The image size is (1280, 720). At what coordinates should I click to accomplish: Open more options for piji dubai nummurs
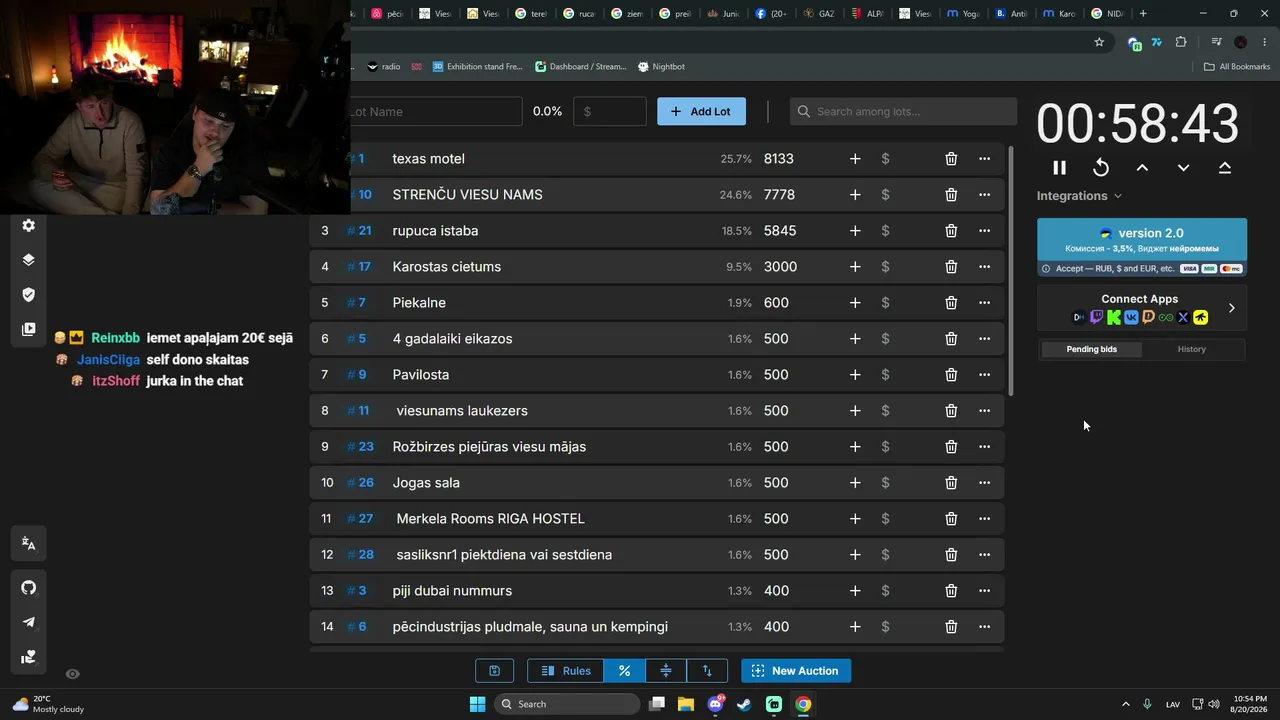pos(984,591)
